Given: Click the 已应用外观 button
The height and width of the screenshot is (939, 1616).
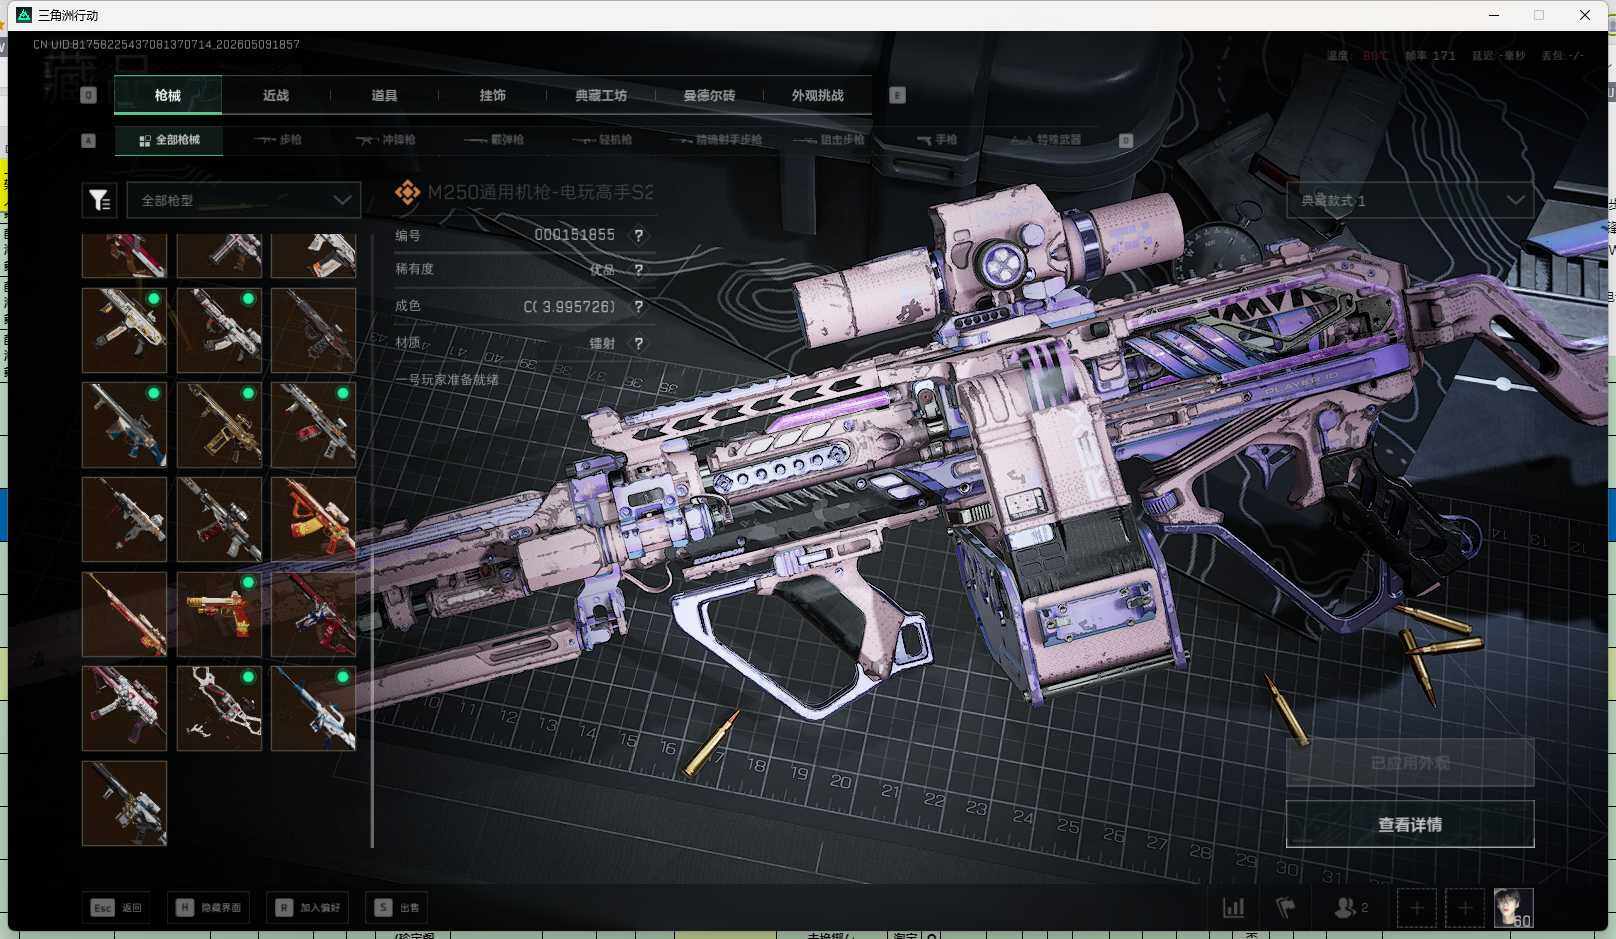Looking at the screenshot, I should pos(1410,763).
